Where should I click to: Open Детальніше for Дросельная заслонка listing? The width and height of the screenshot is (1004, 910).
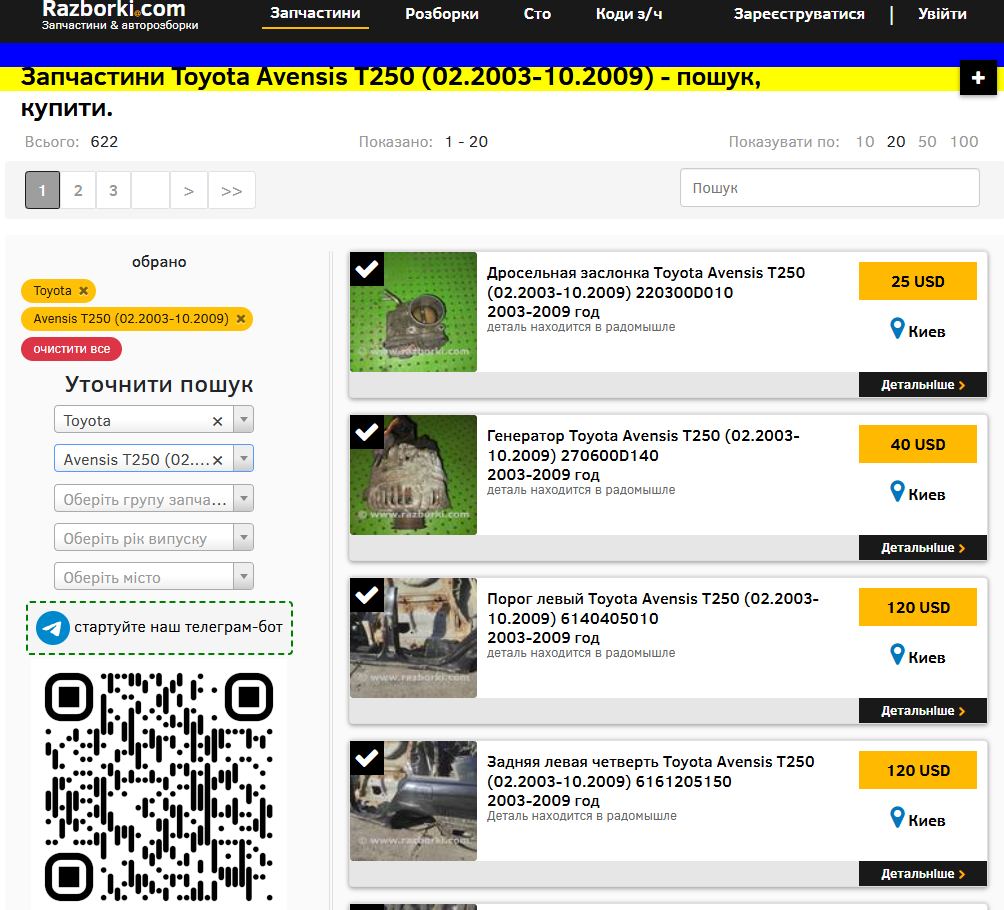(923, 385)
